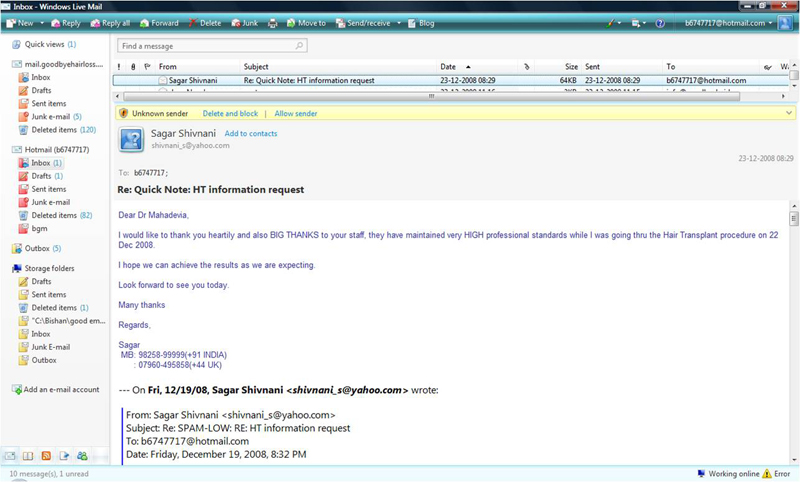
Task: Click the Delete and block link
Action: coord(230,113)
